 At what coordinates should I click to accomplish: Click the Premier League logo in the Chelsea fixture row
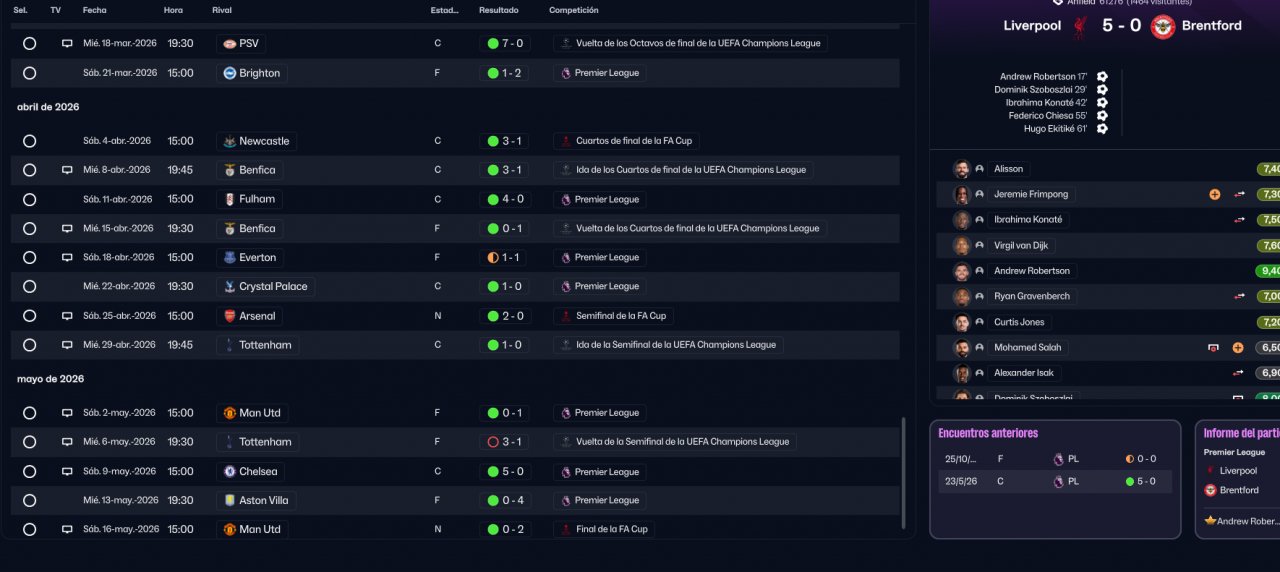tap(566, 472)
